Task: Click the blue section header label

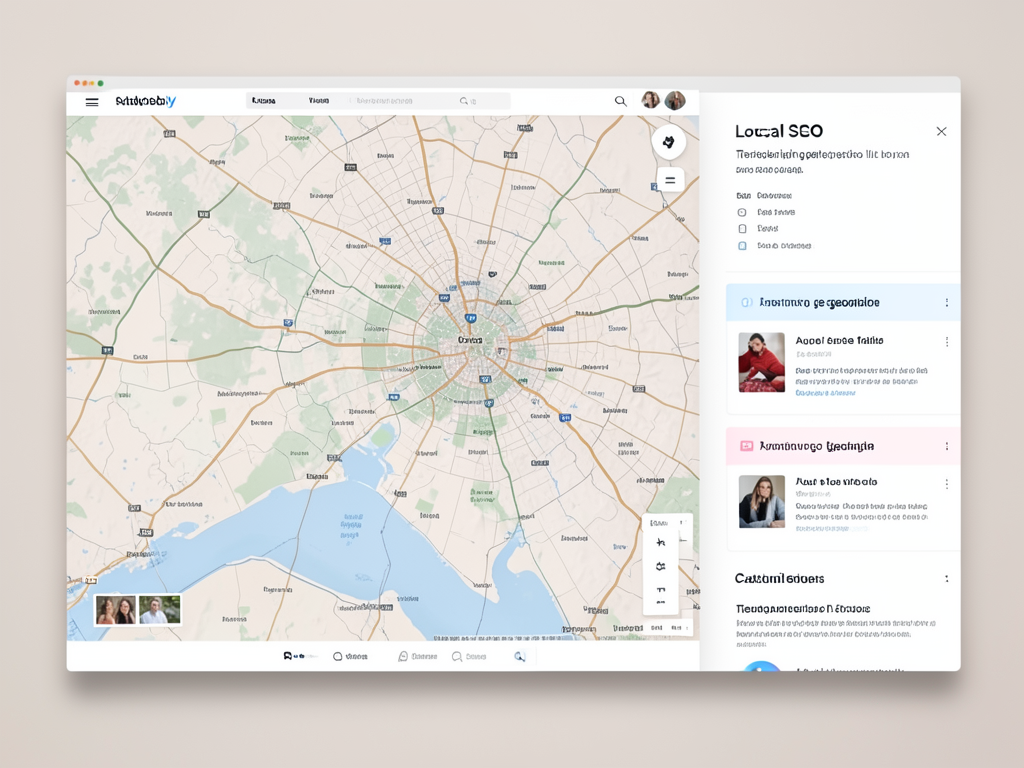Action: tap(820, 302)
